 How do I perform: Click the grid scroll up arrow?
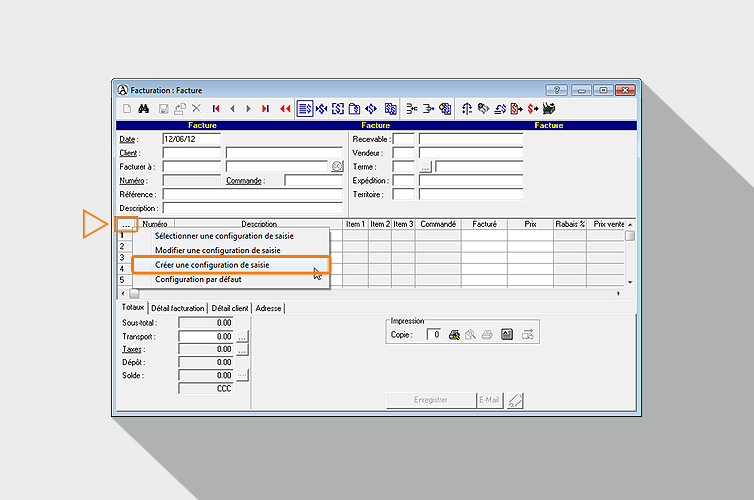click(630, 225)
